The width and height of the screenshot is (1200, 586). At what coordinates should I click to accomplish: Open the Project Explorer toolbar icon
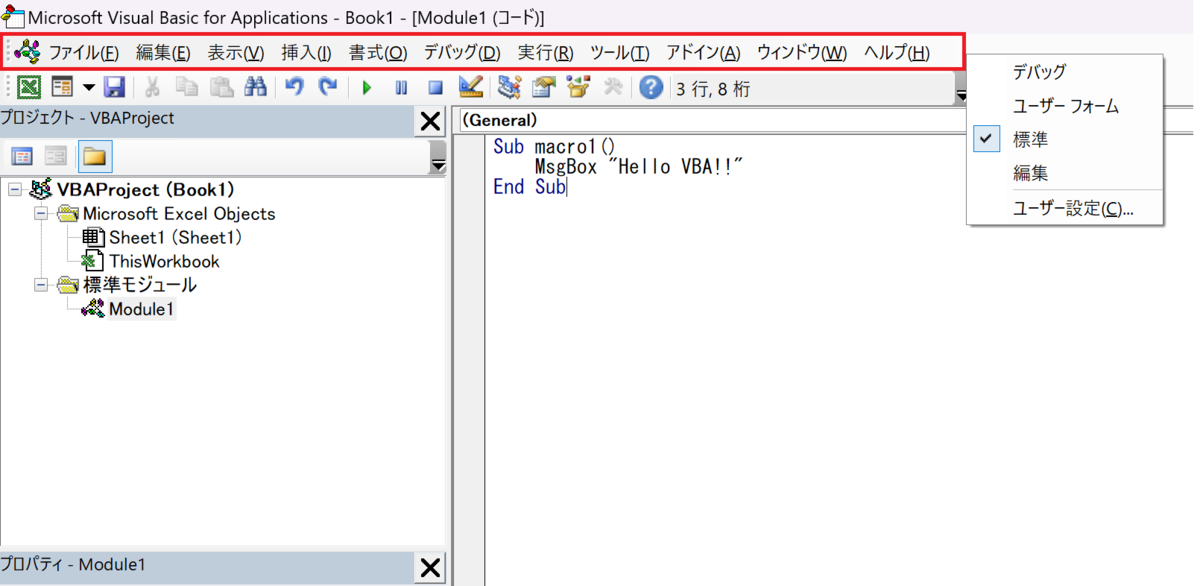point(509,88)
